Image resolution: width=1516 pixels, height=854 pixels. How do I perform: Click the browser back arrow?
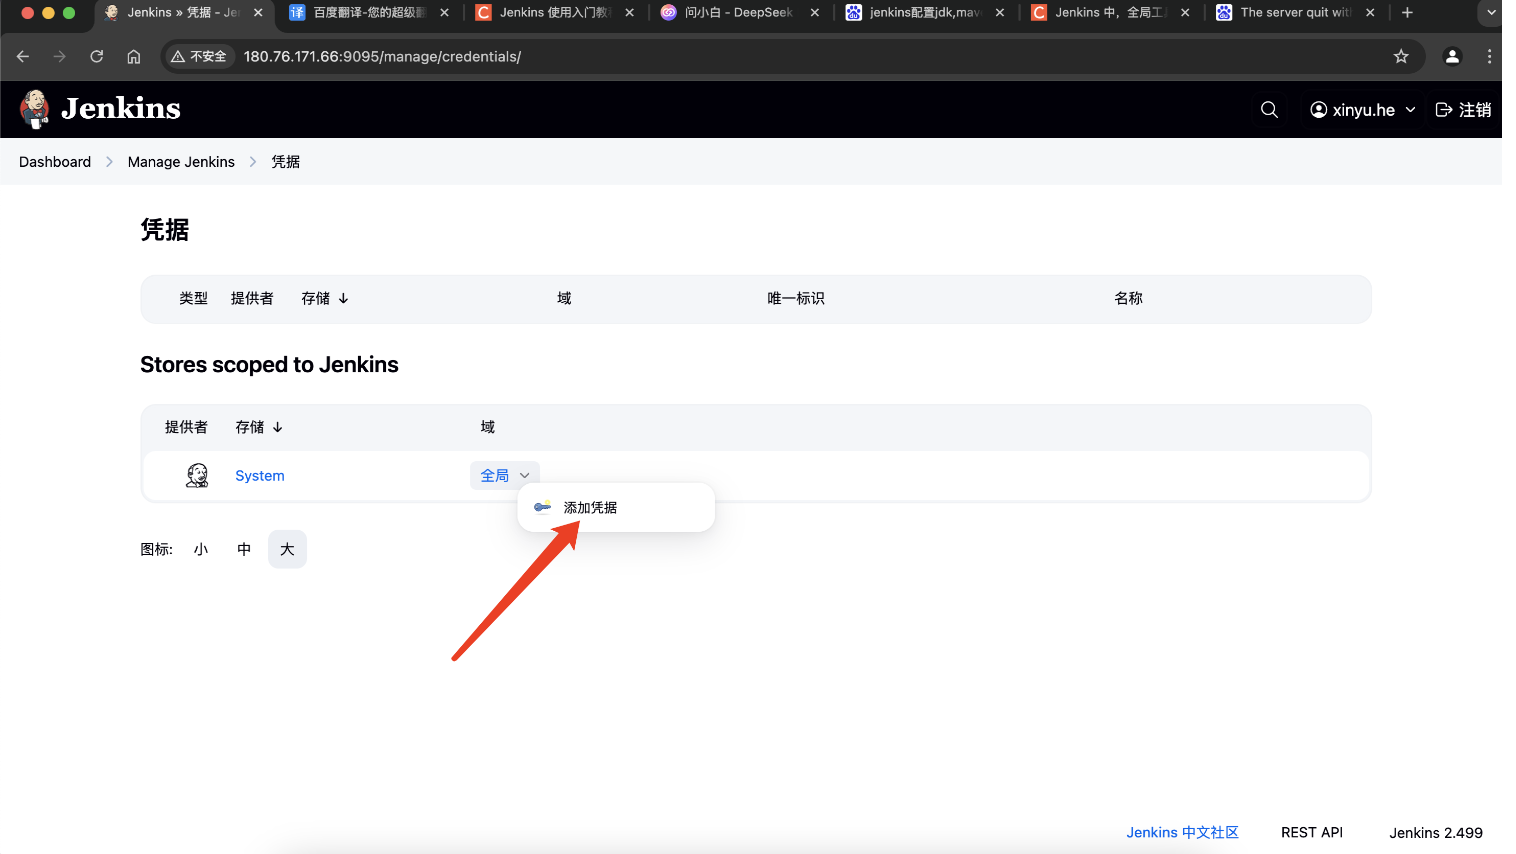(x=23, y=56)
